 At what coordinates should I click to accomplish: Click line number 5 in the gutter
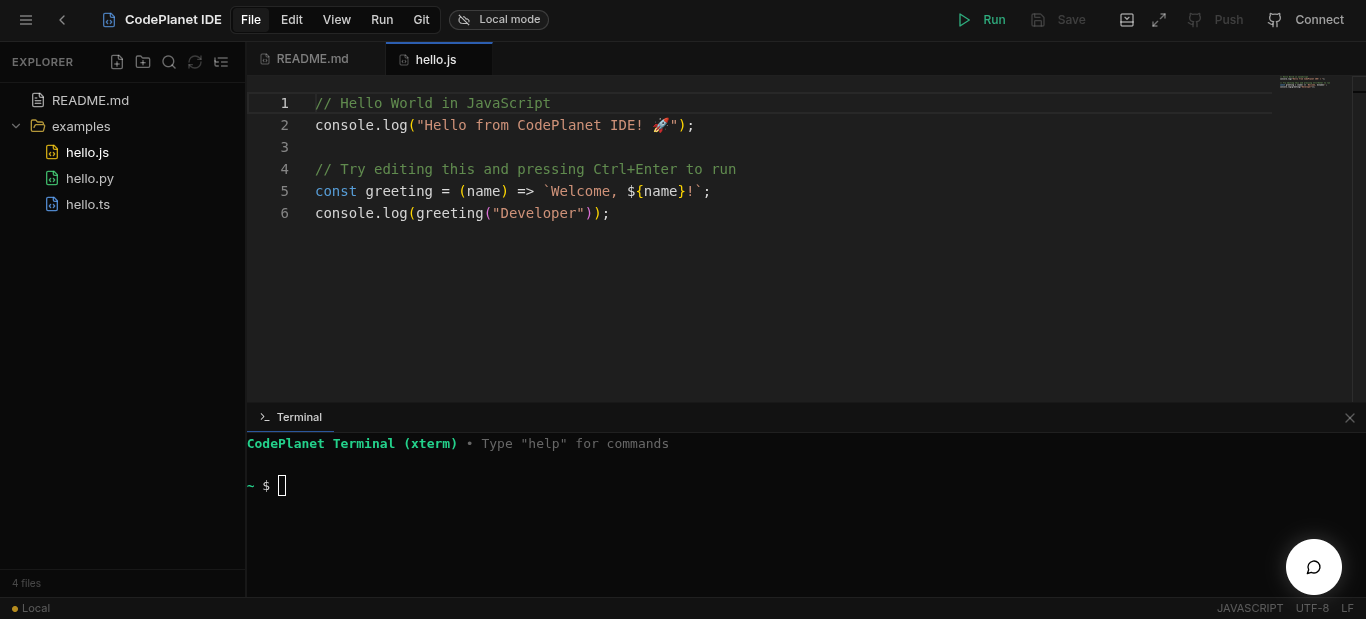285,191
